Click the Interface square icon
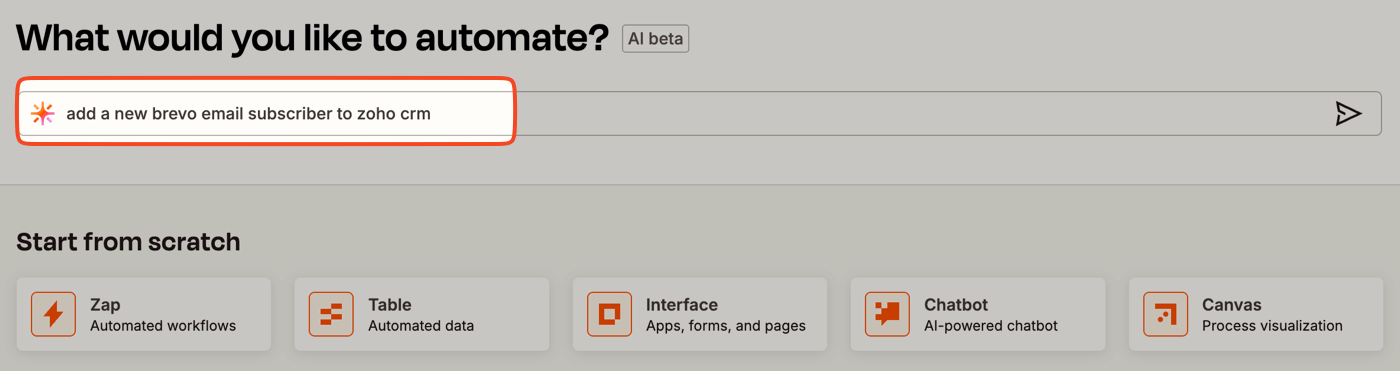This screenshot has width=1400, height=371. [609, 314]
